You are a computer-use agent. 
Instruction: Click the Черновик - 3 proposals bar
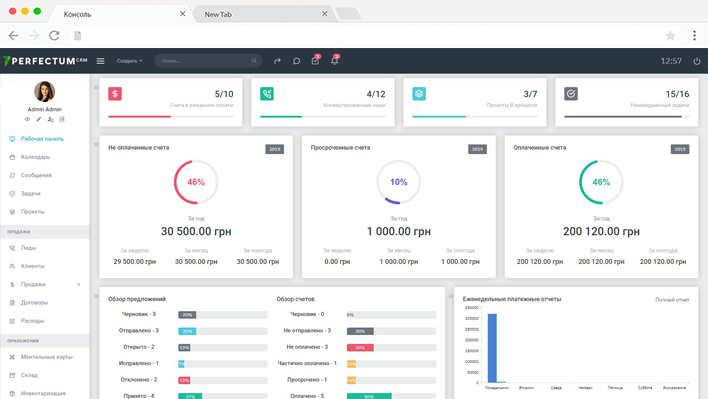tap(223, 315)
